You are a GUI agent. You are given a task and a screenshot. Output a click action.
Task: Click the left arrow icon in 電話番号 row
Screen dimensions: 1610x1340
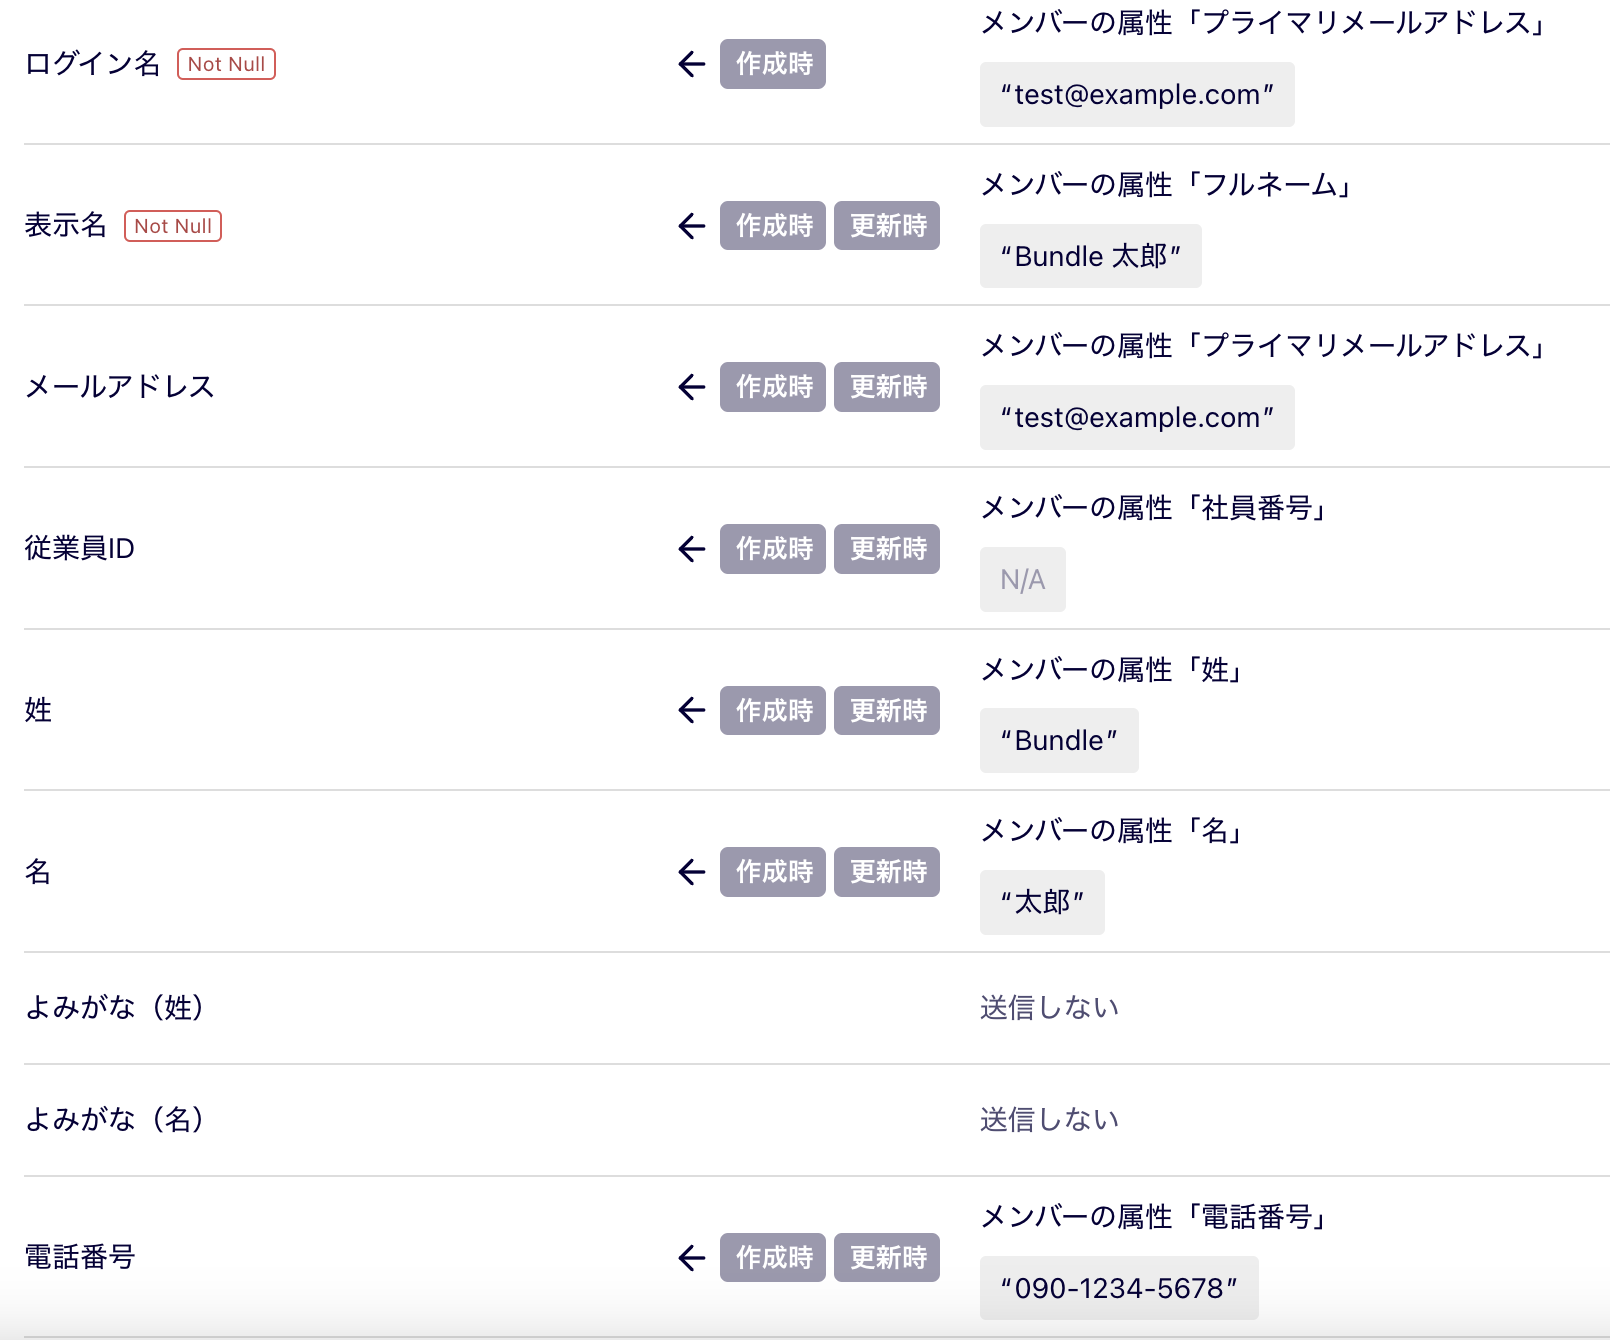691,1258
